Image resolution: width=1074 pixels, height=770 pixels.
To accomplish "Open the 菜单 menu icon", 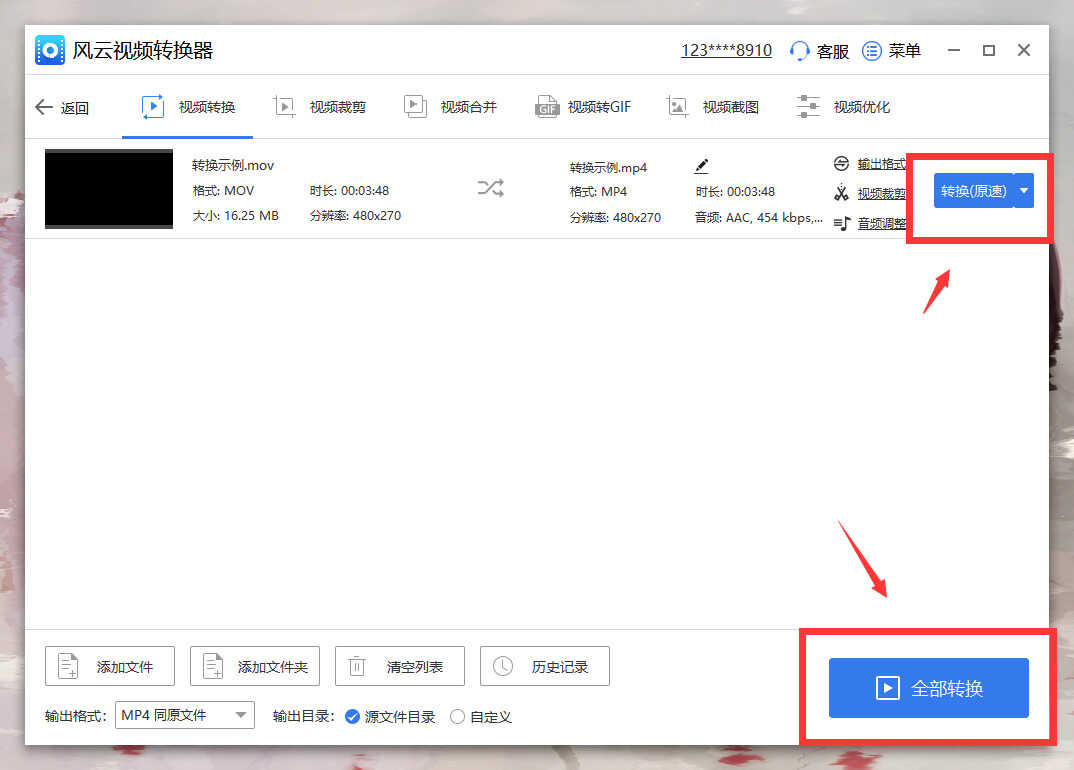I will (871, 51).
